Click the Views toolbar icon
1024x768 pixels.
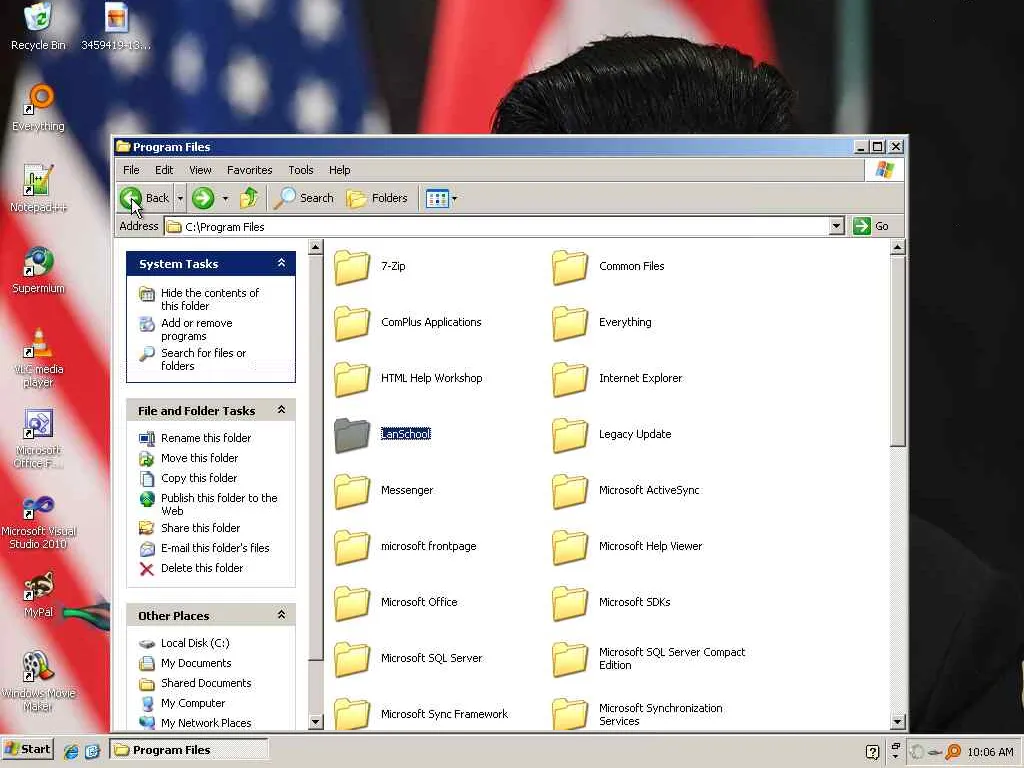pos(437,199)
